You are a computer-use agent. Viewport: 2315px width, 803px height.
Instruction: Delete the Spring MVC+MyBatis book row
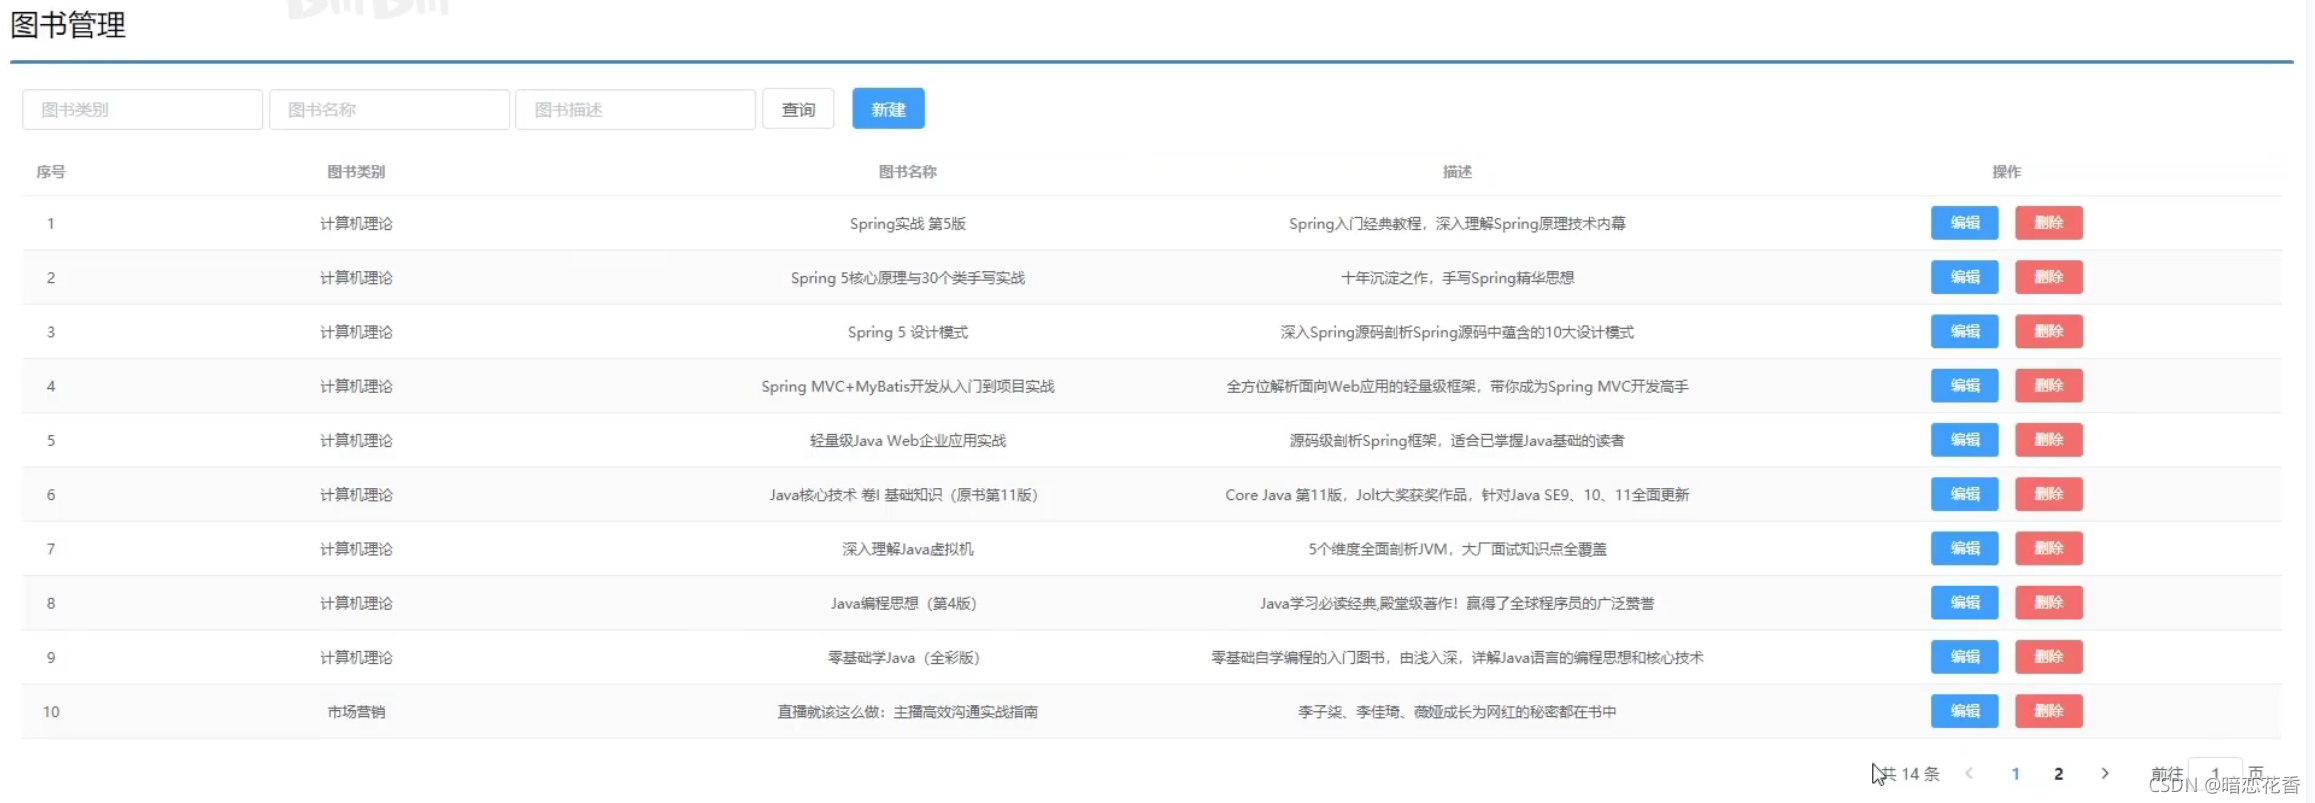[x=2048, y=386]
